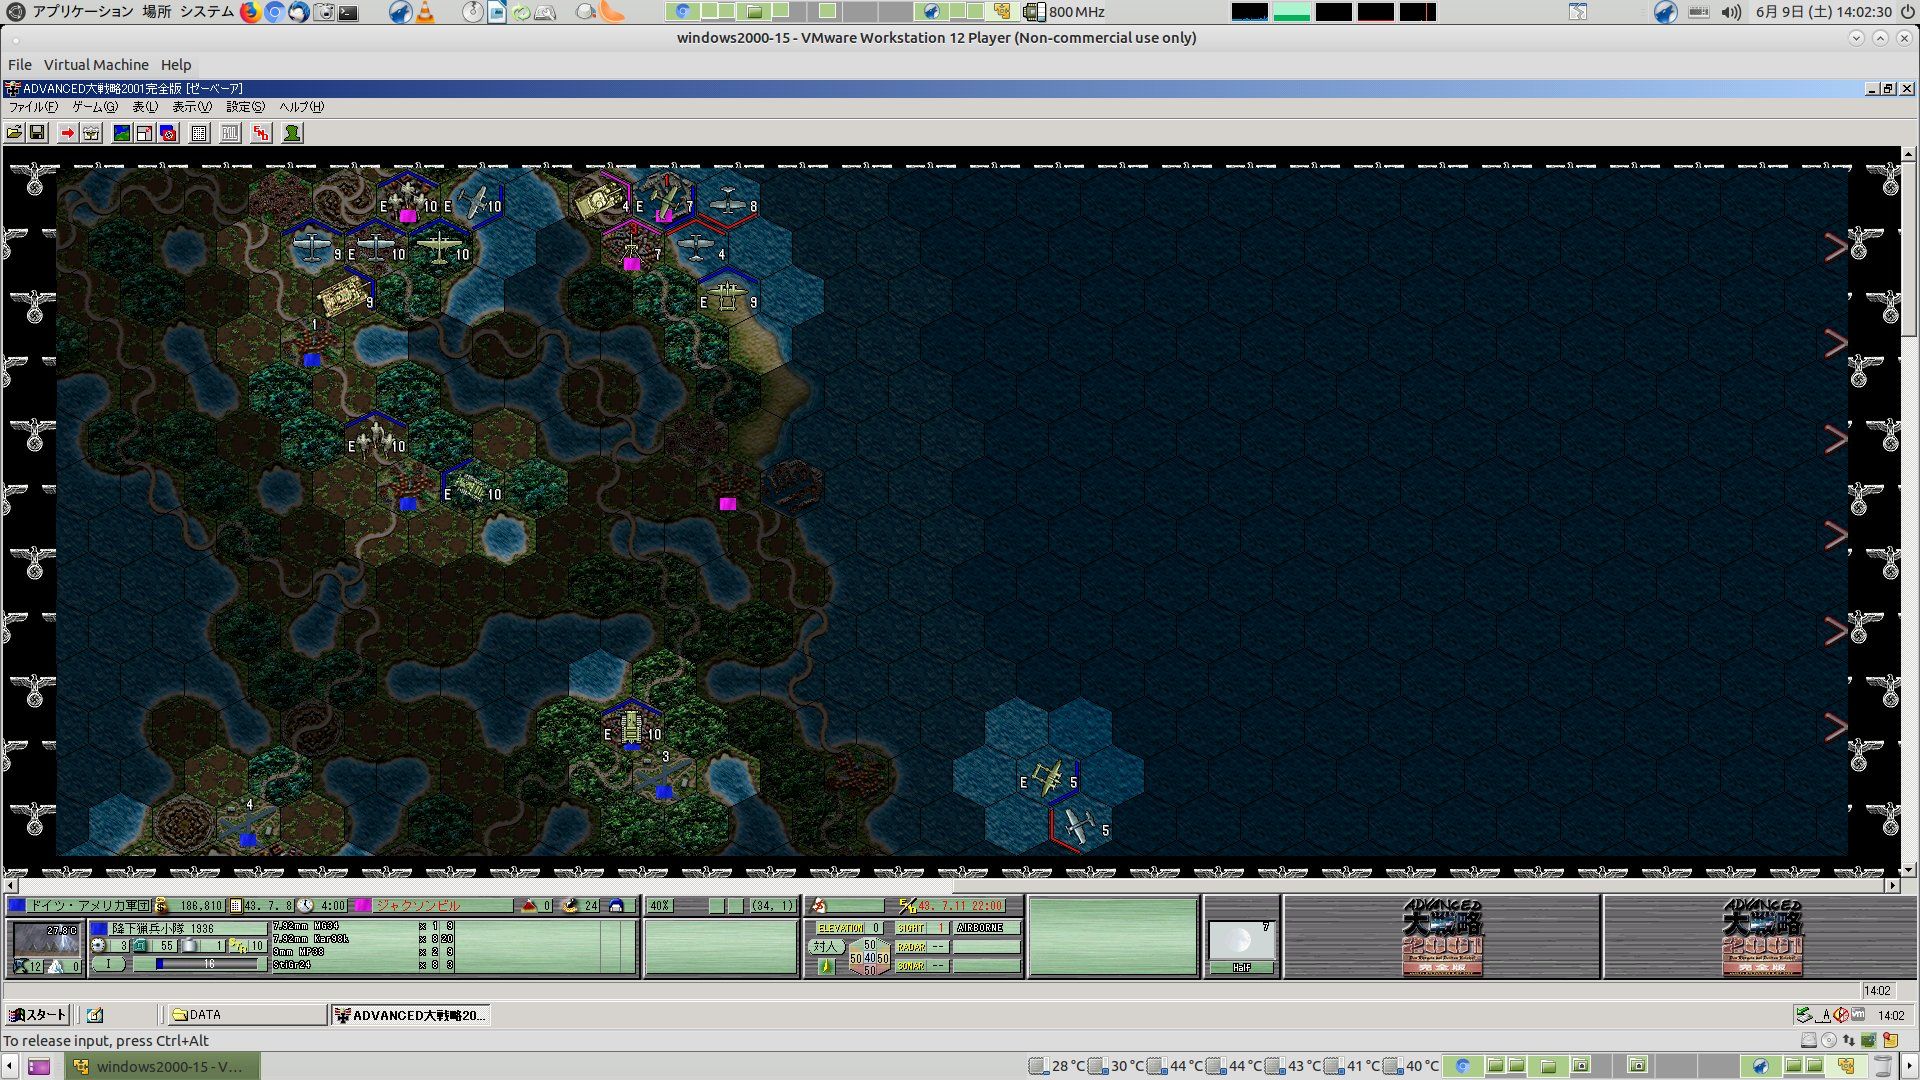Click the red END turn icon
Screen dimensions: 1920x1080
click(261, 133)
